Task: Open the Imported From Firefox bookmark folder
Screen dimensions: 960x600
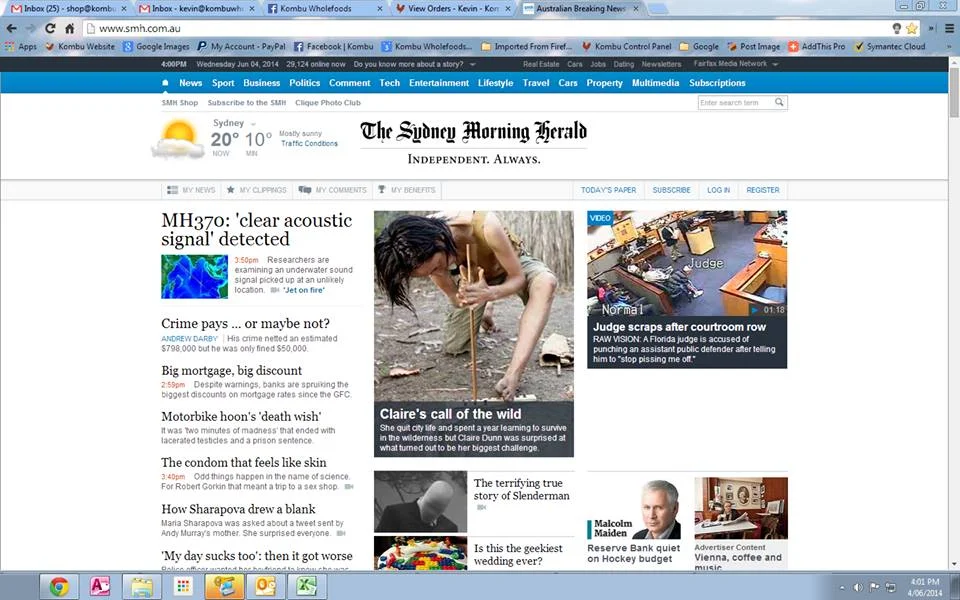Action: [527, 46]
